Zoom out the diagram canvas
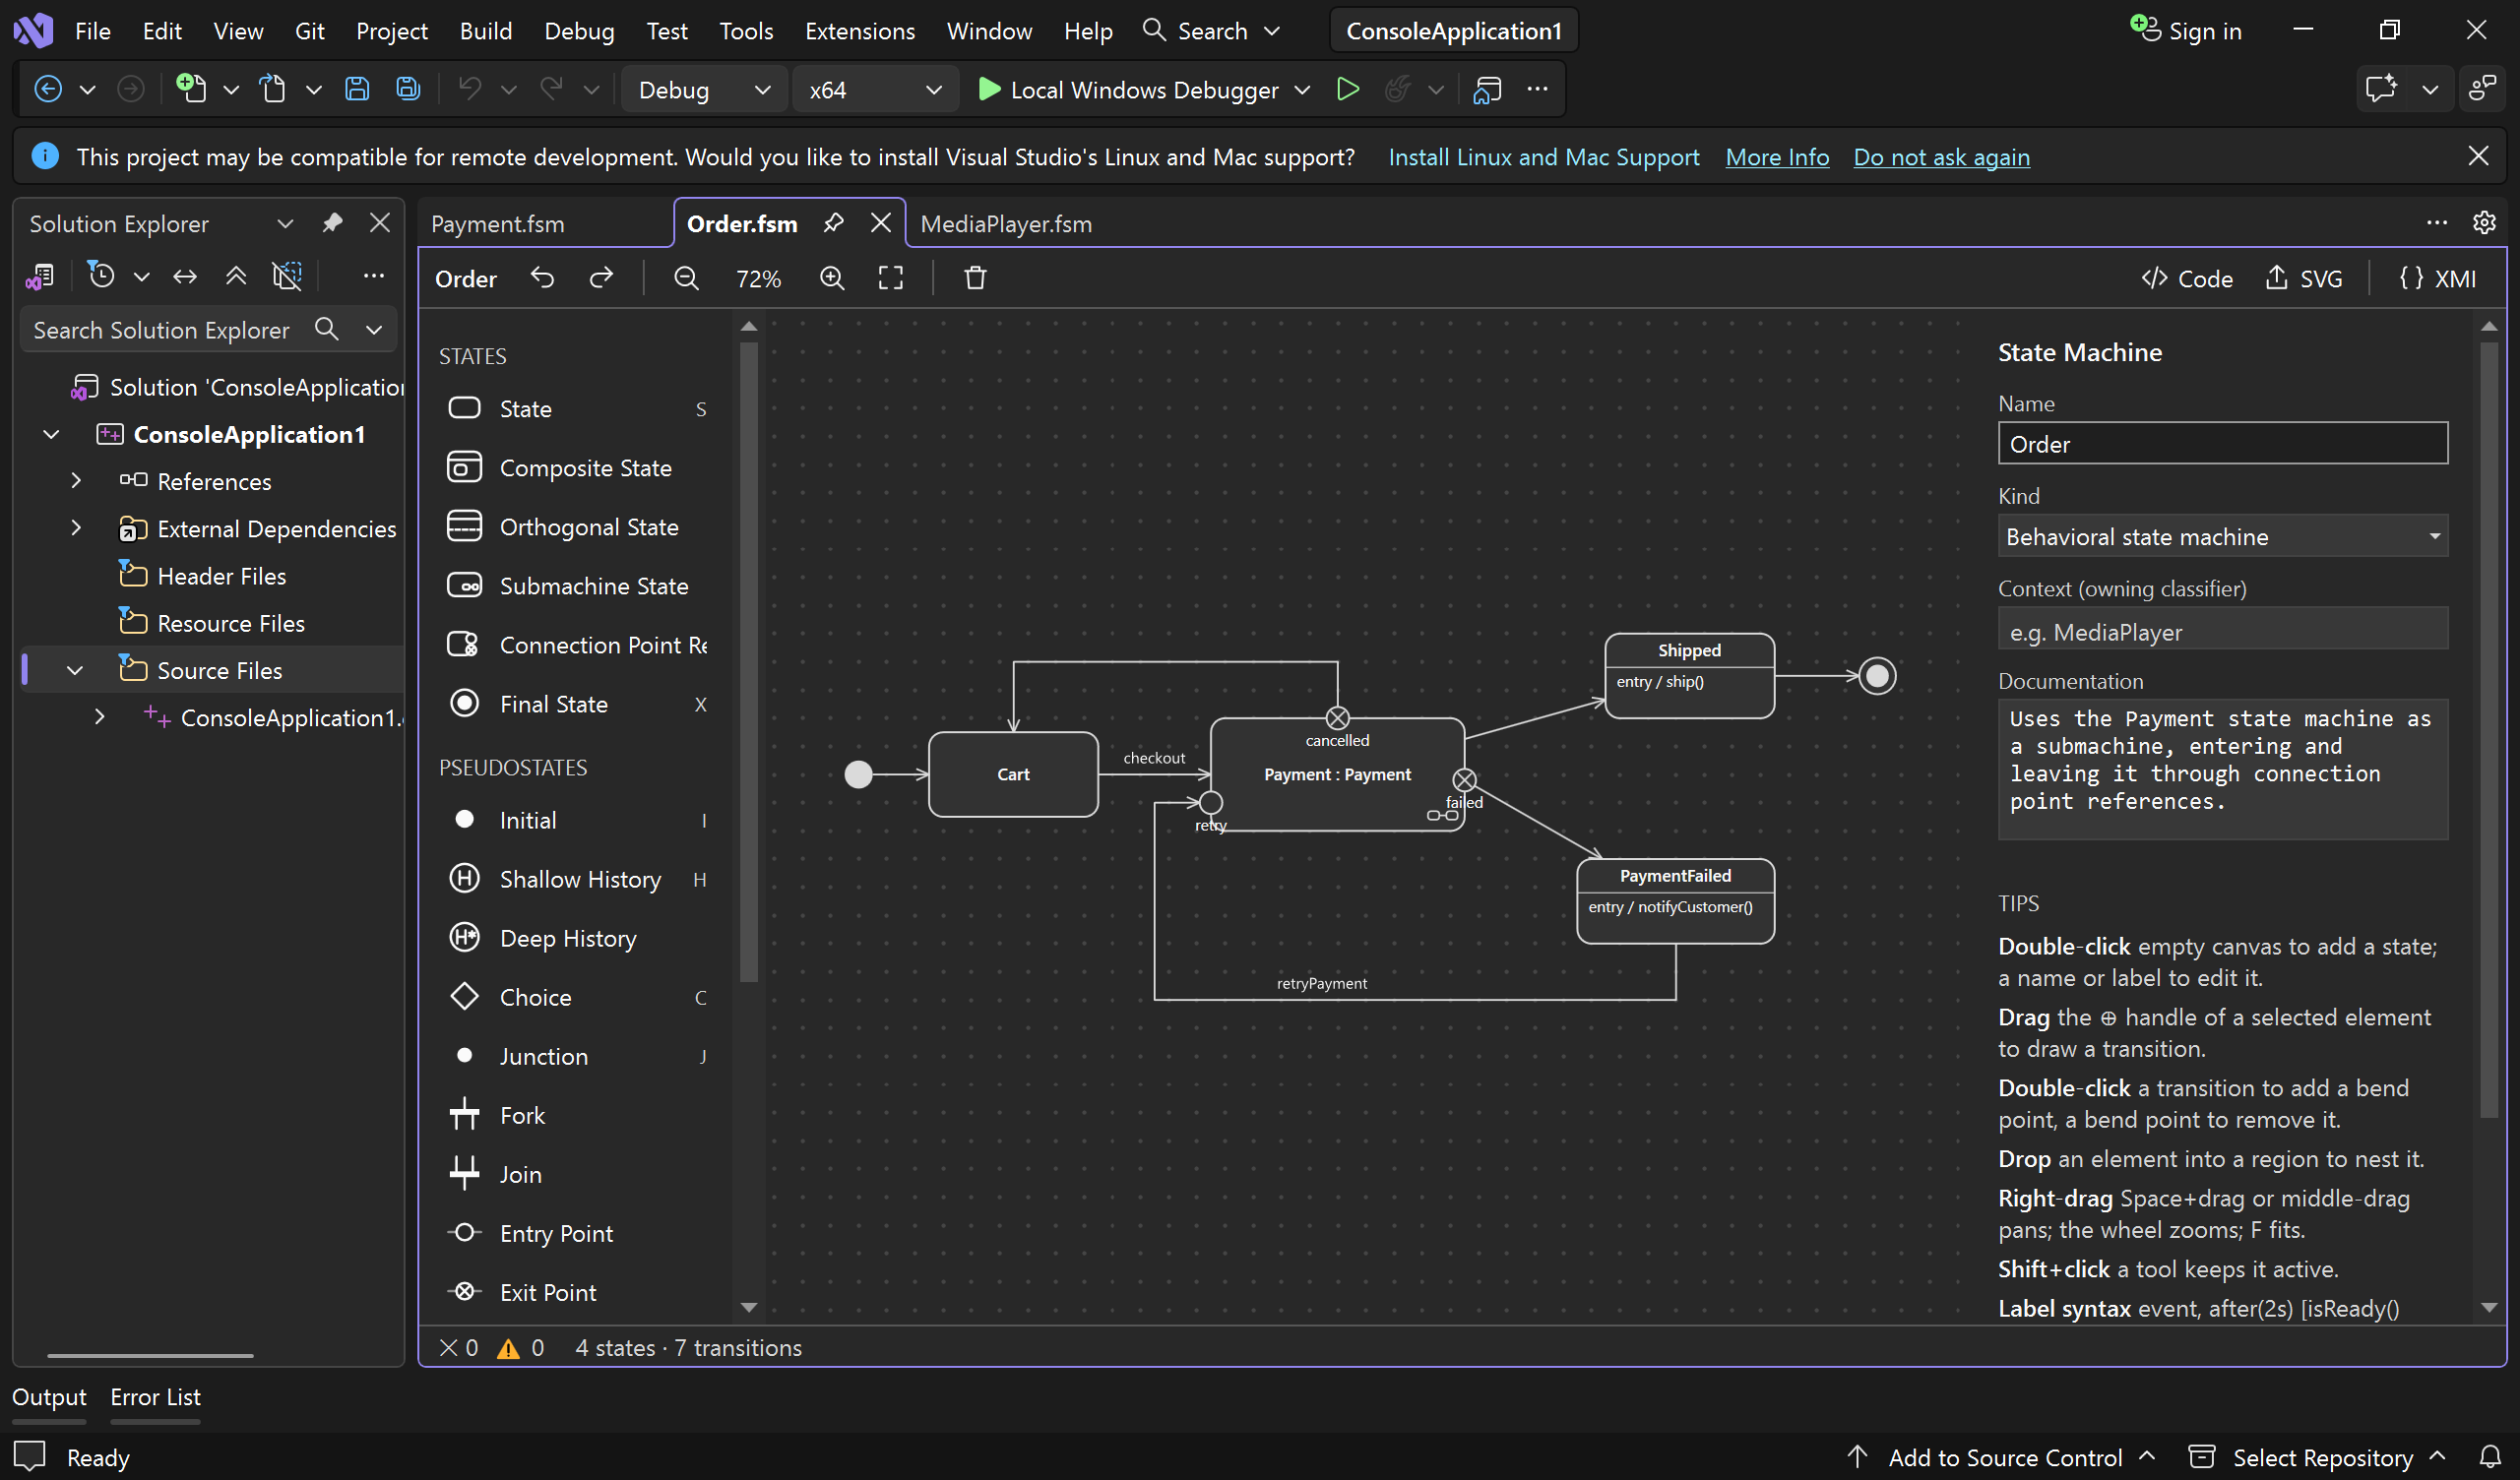 click(686, 278)
